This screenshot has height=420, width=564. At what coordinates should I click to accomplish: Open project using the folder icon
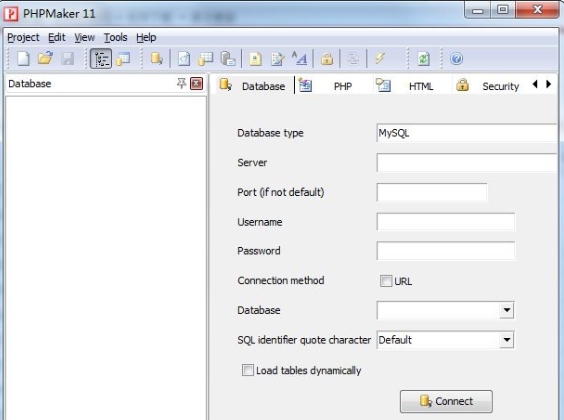pos(45,58)
